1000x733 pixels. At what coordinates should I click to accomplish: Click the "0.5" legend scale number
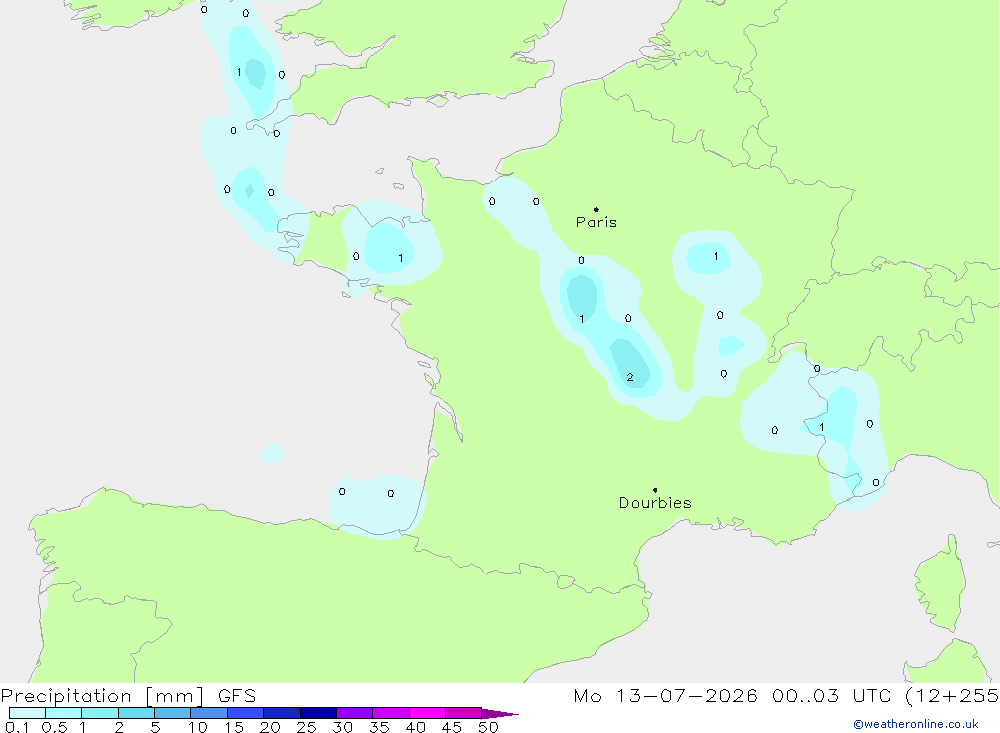click(54, 727)
